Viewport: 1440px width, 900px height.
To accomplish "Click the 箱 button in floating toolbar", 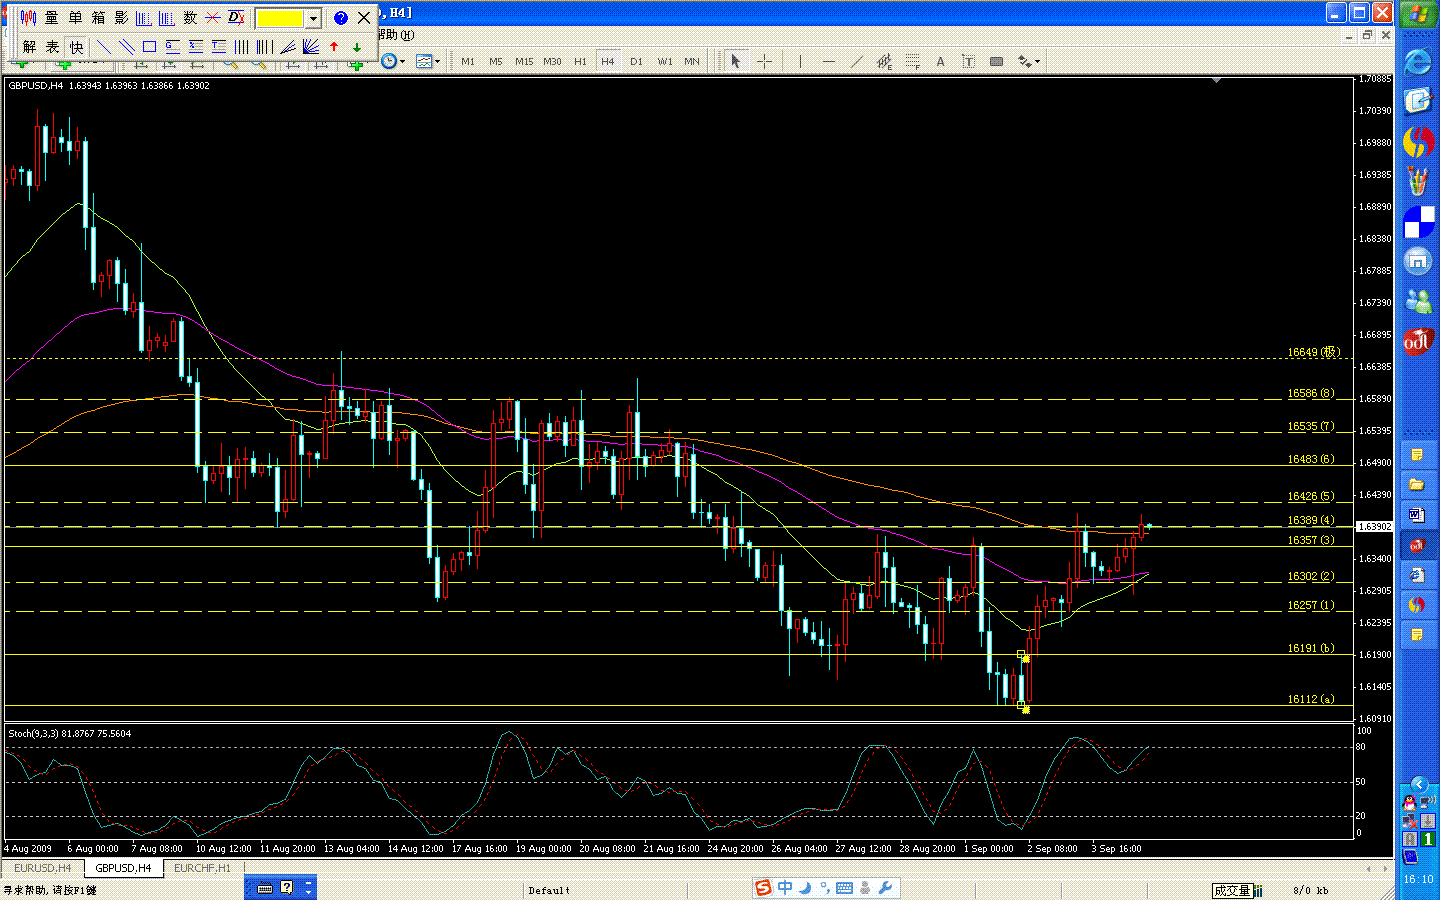I will pos(98,18).
